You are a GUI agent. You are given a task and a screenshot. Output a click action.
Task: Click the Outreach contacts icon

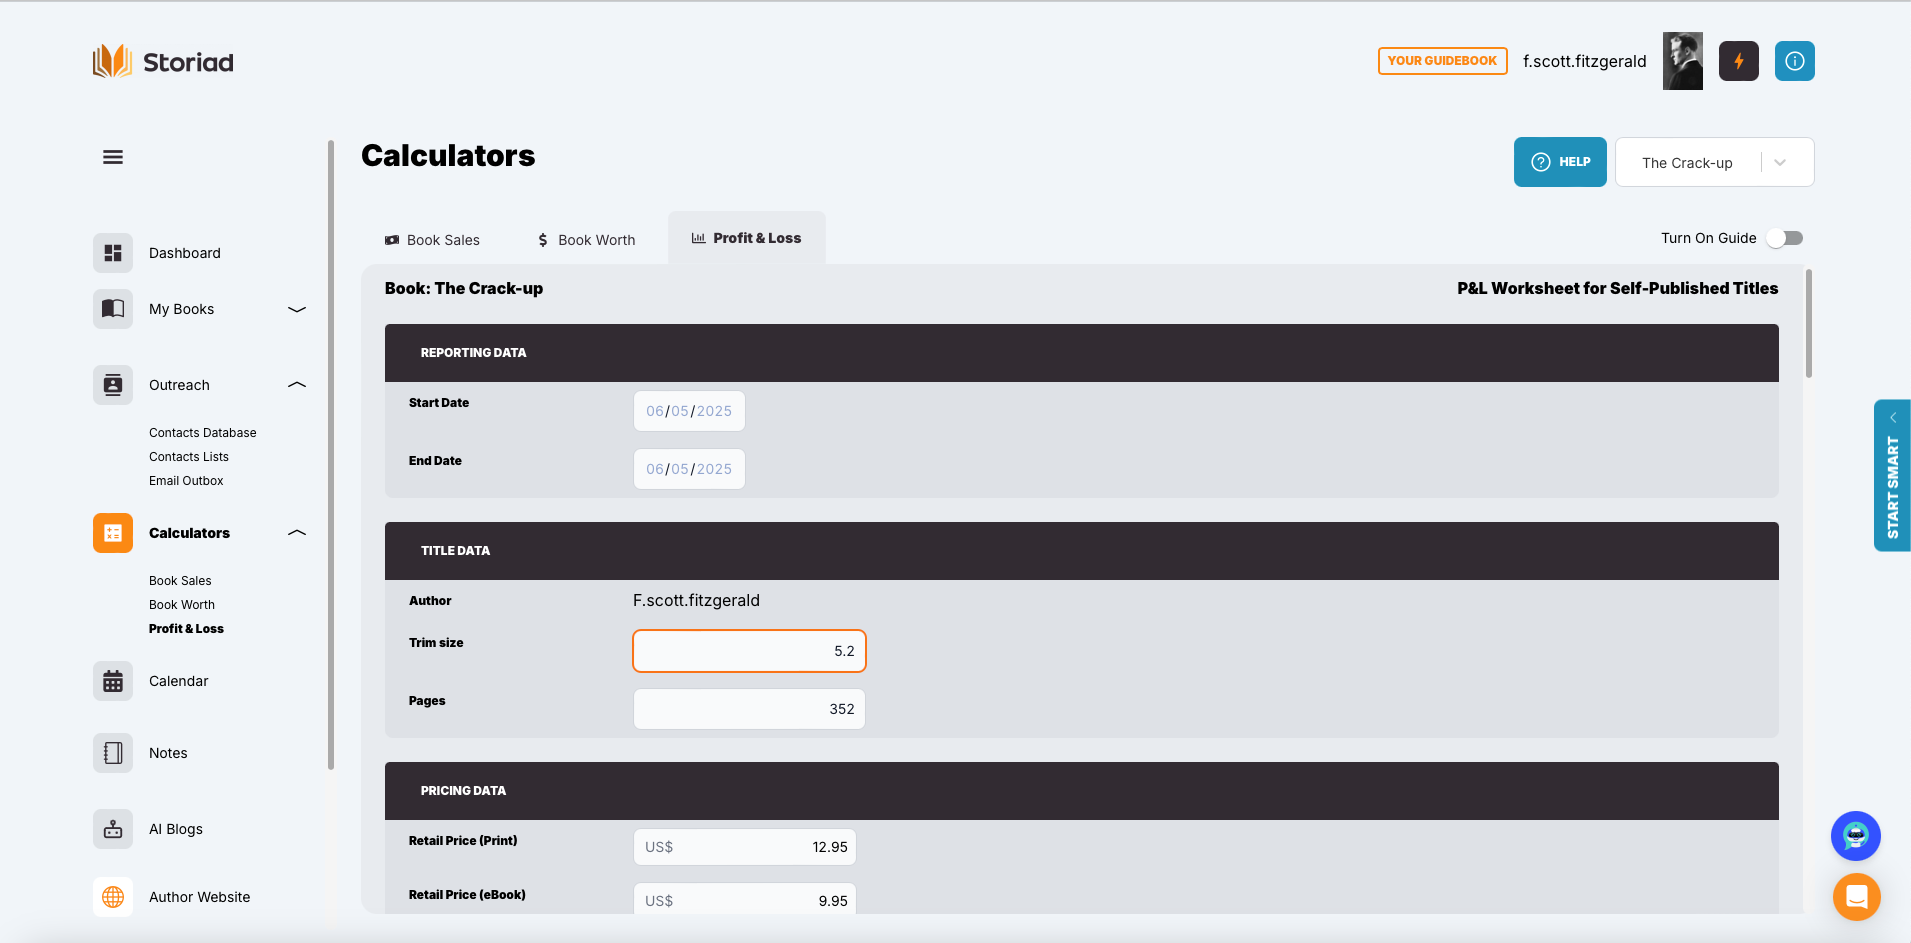coord(113,385)
